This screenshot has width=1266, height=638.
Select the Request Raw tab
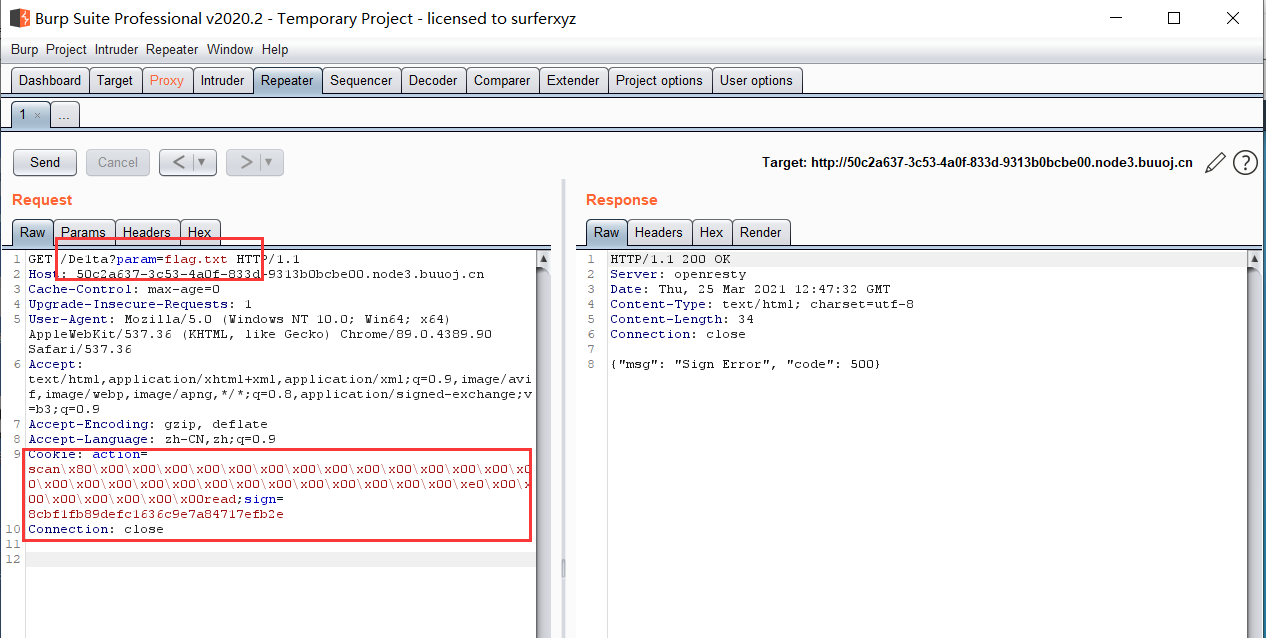pos(33,232)
